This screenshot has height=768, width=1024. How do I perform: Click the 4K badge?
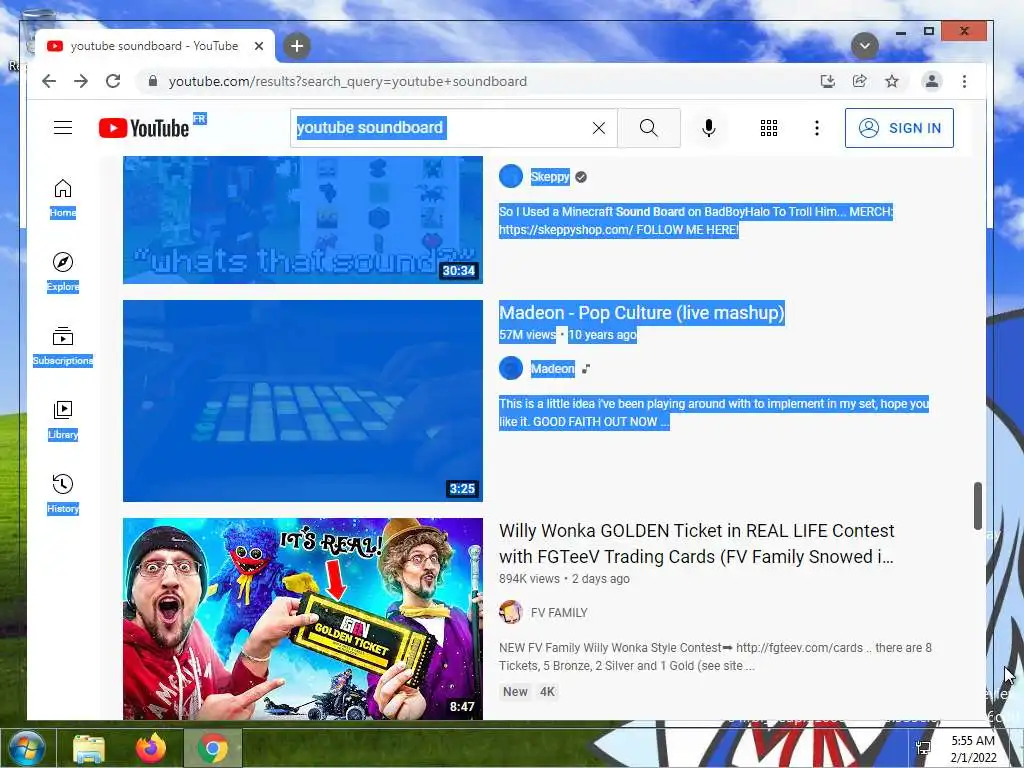click(x=547, y=692)
